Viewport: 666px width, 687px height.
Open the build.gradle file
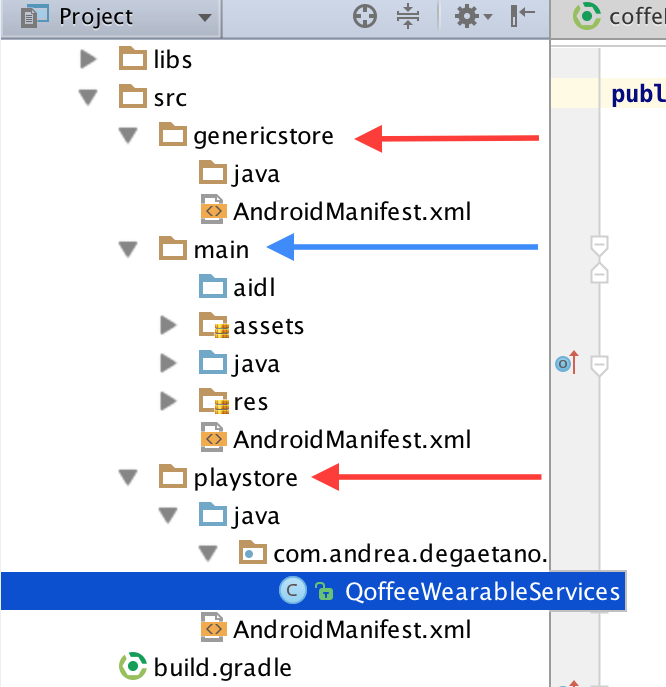coord(223,667)
